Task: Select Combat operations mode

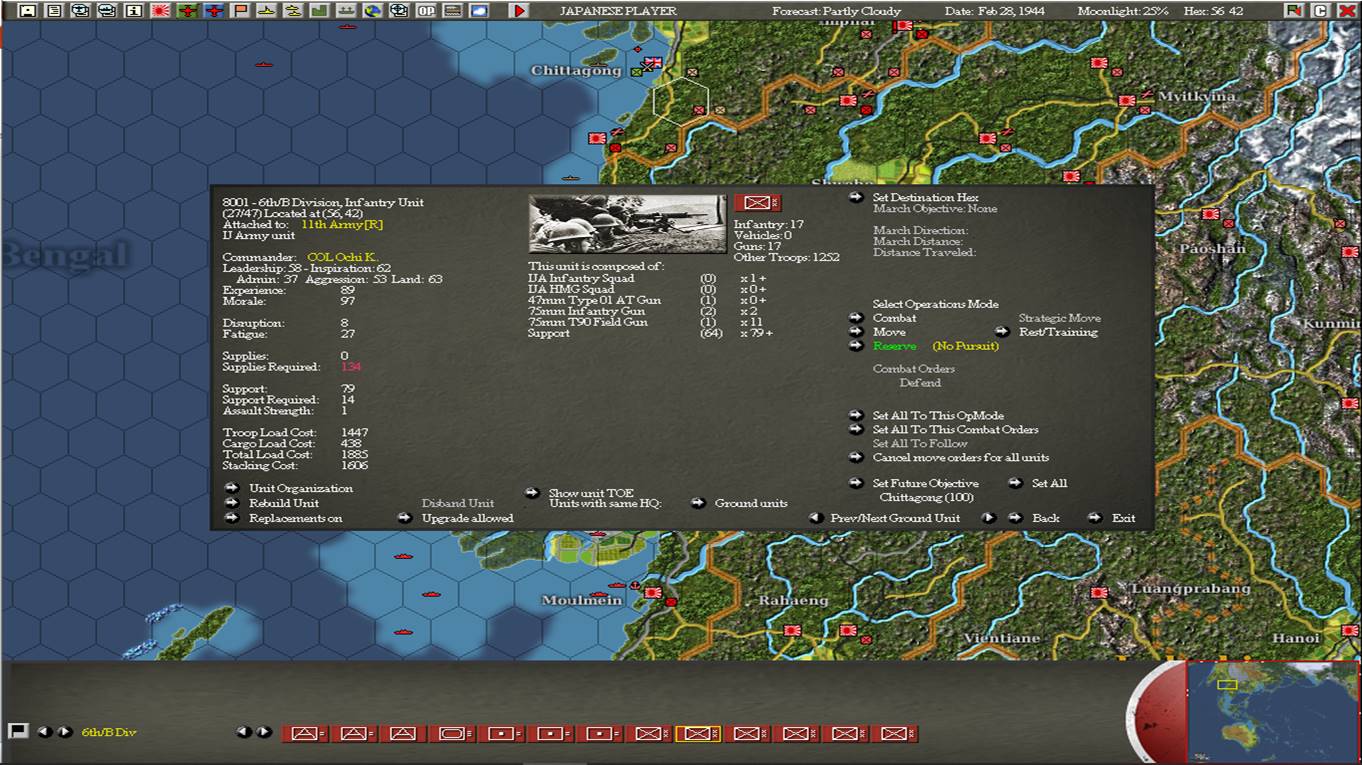Action: tap(894, 318)
